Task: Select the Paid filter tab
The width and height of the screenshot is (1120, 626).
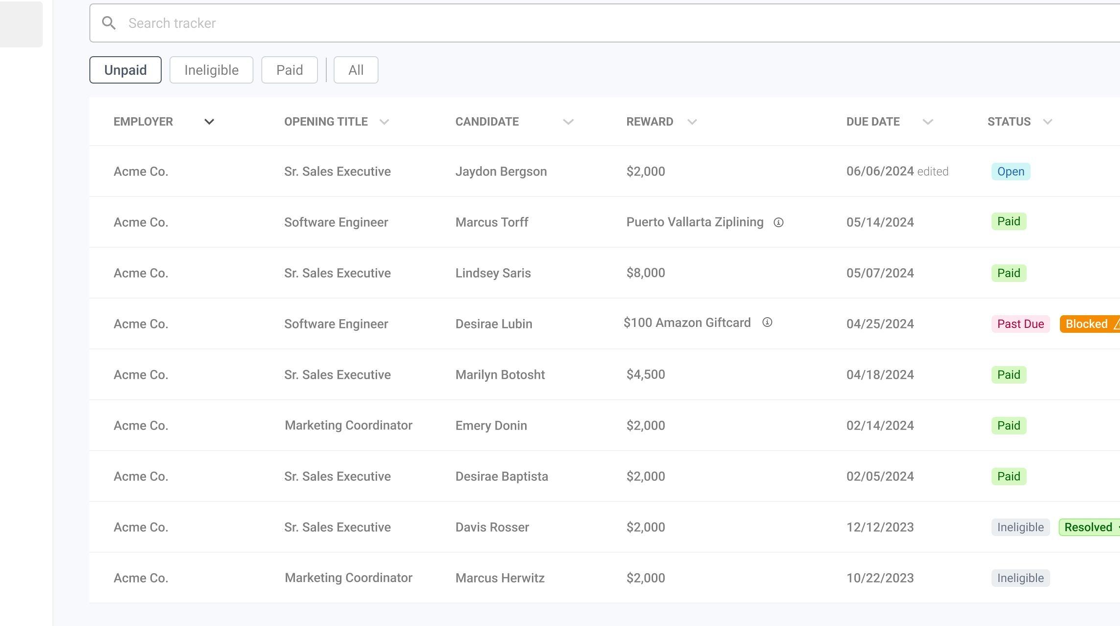Action: pos(289,70)
